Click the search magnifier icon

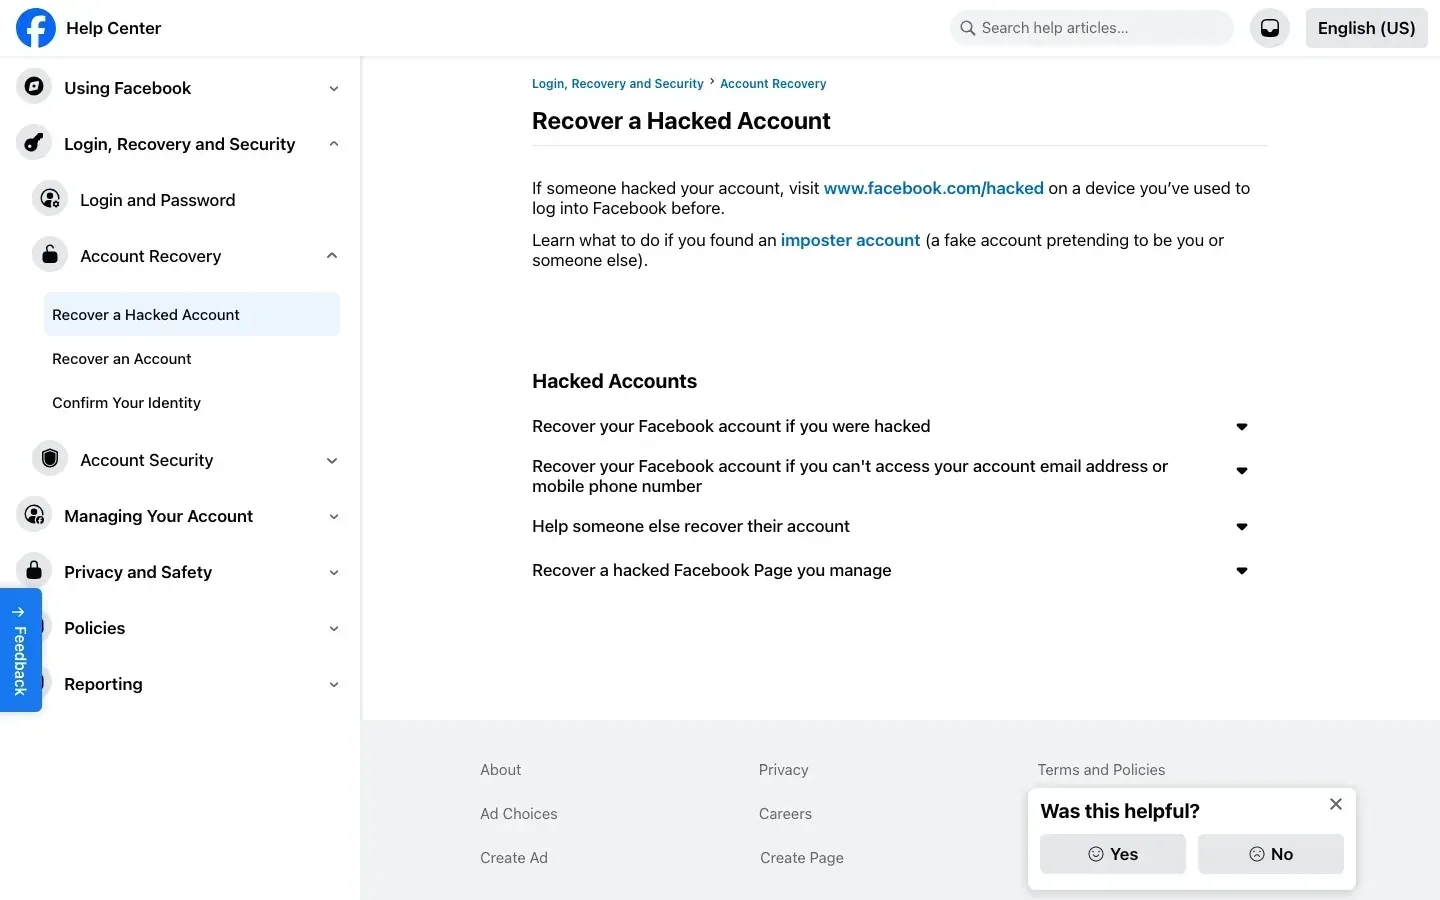pos(967,28)
